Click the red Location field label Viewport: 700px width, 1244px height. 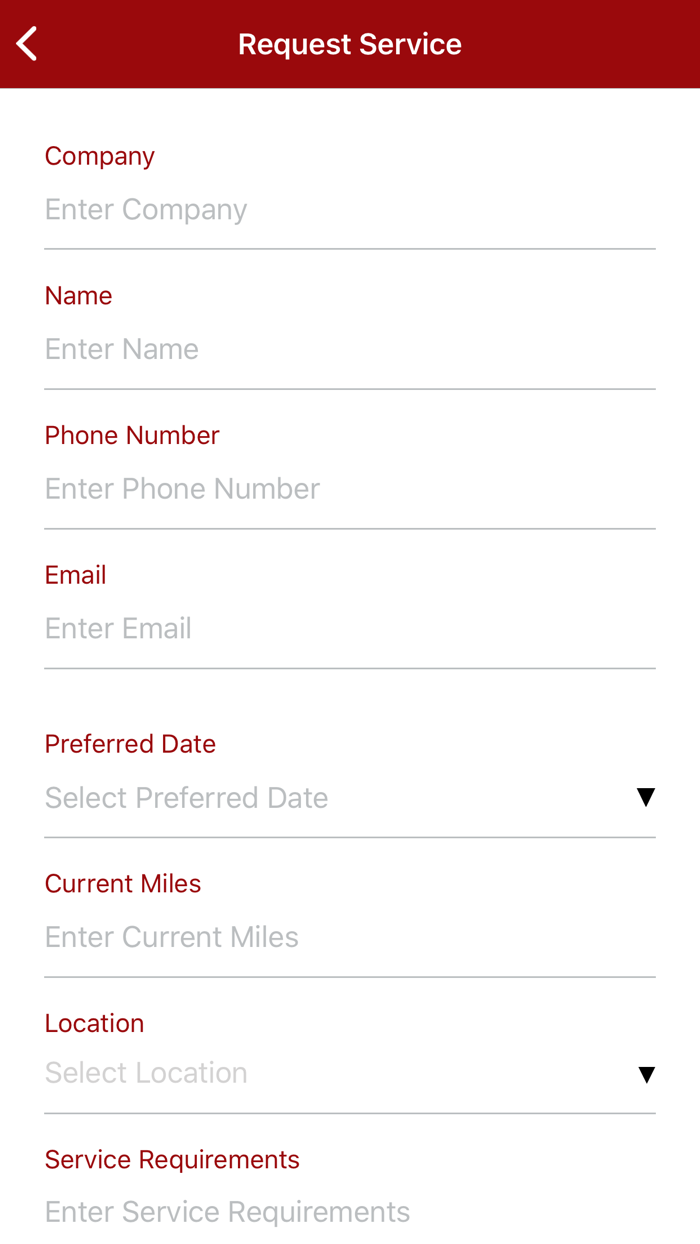click(x=95, y=1024)
